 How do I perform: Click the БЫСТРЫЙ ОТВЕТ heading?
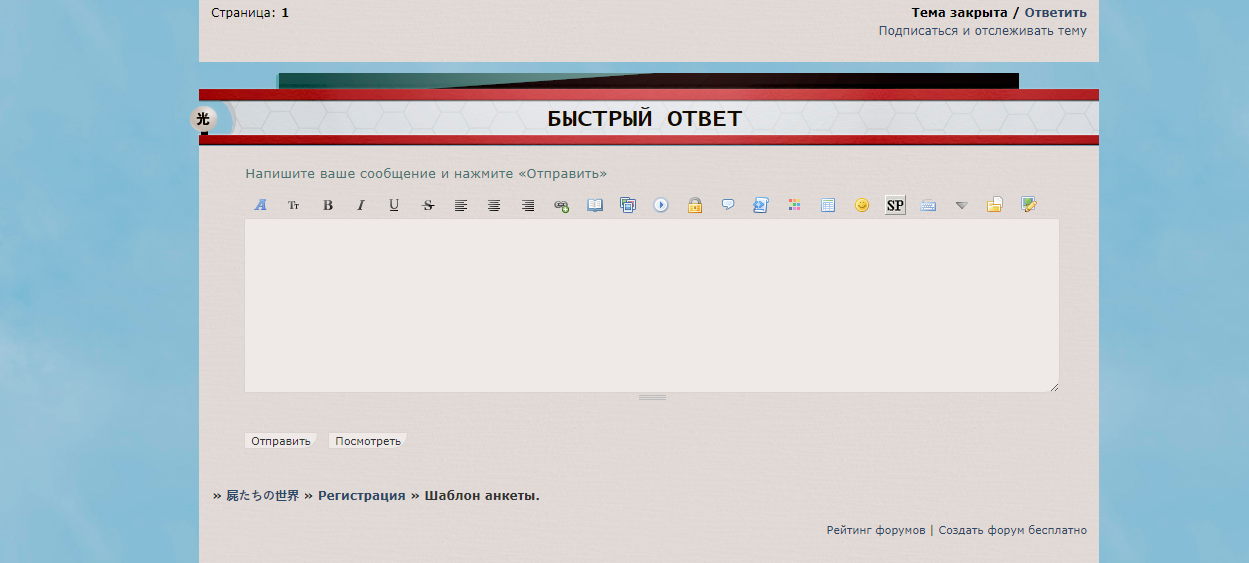tap(644, 119)
